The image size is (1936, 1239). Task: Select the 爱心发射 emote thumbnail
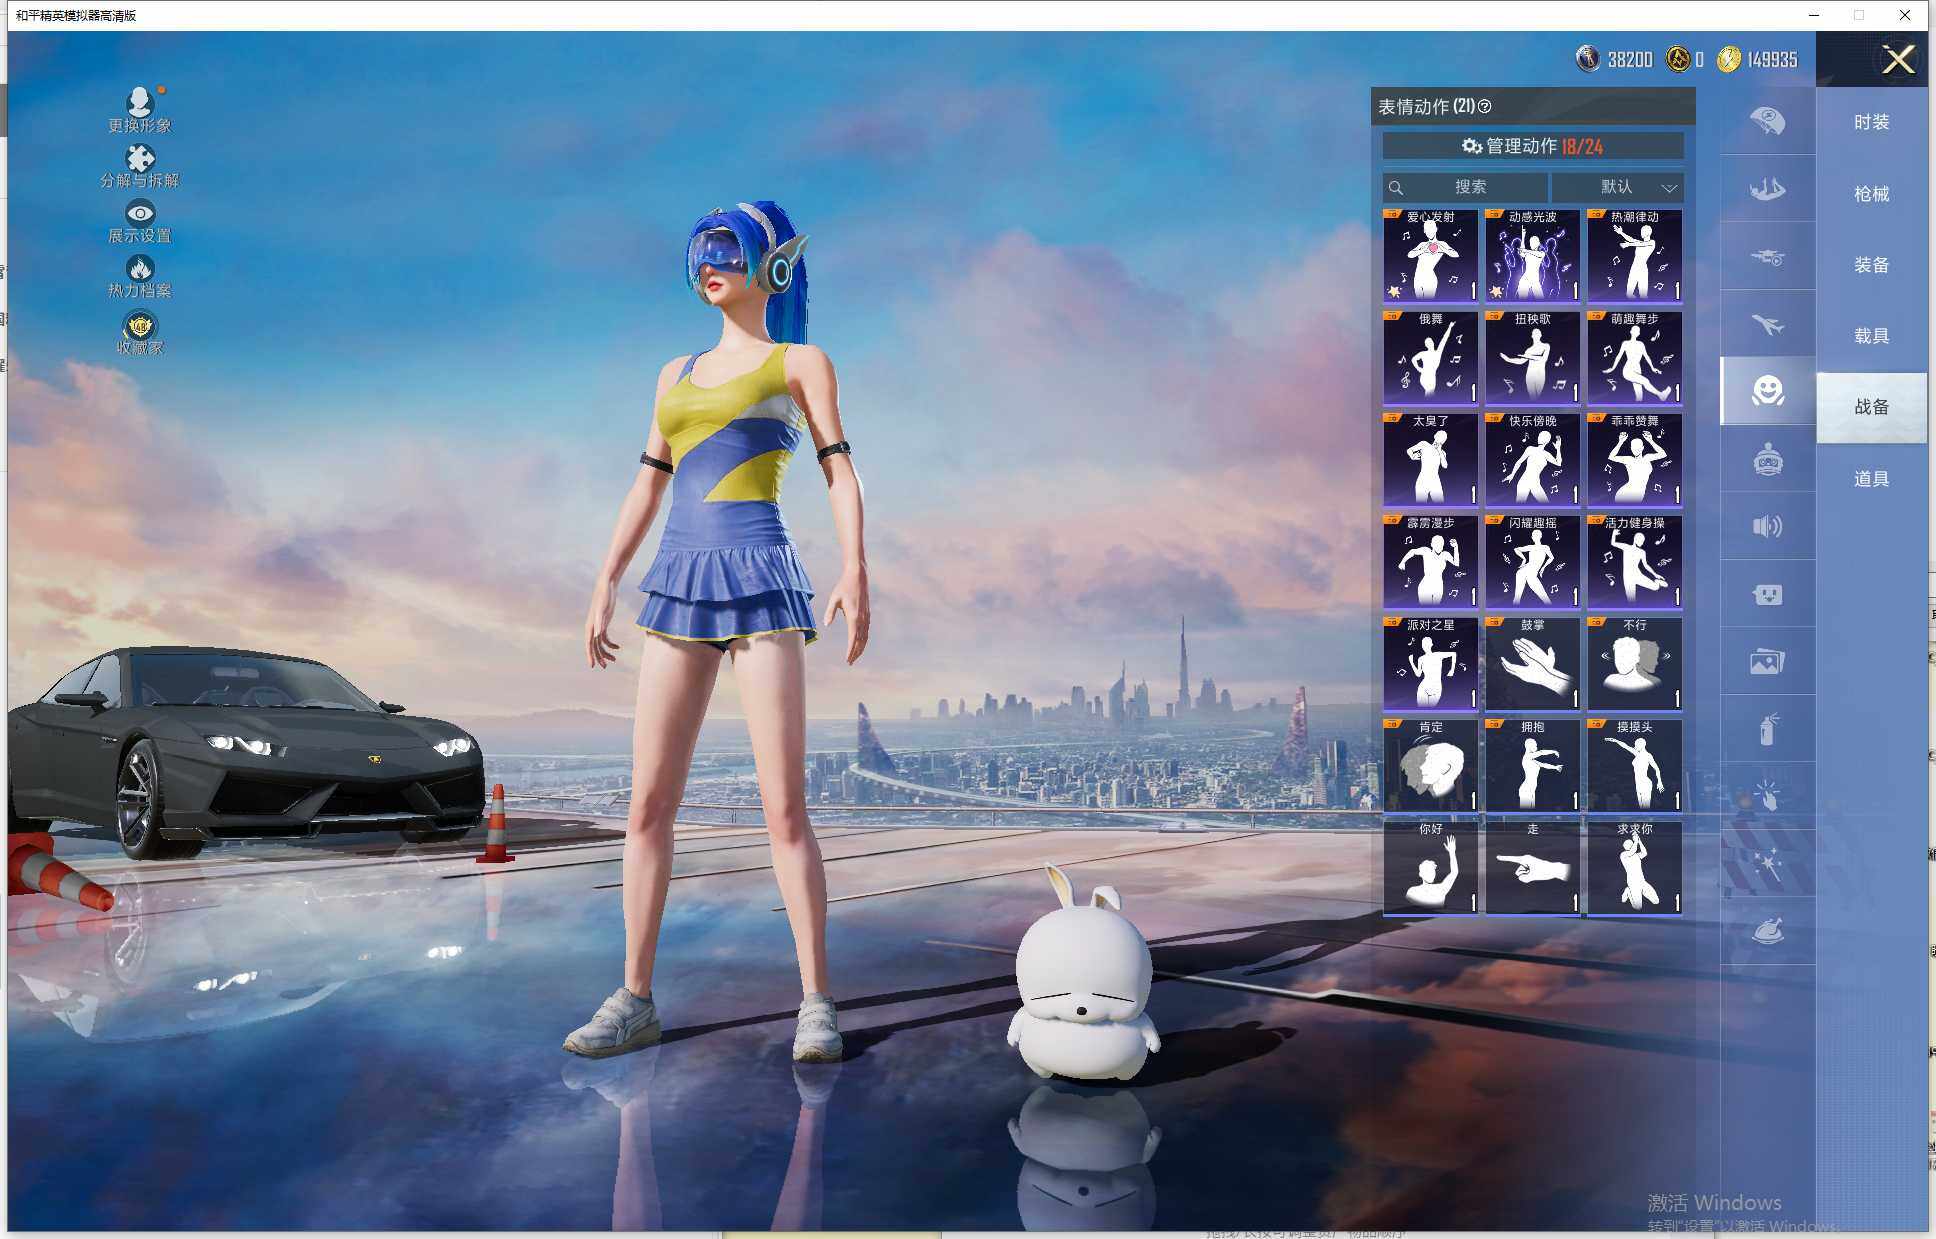[1430, 257]
